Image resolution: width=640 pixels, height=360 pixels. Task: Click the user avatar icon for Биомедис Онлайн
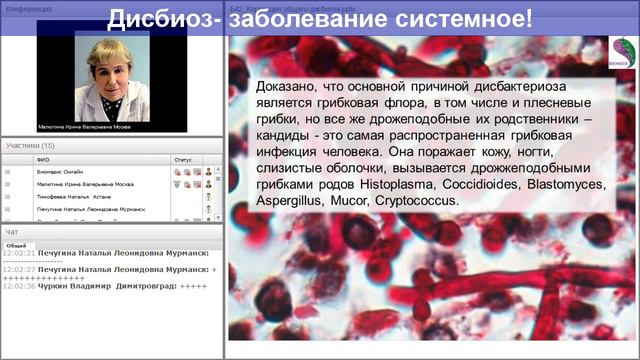(x=209, y=172)
